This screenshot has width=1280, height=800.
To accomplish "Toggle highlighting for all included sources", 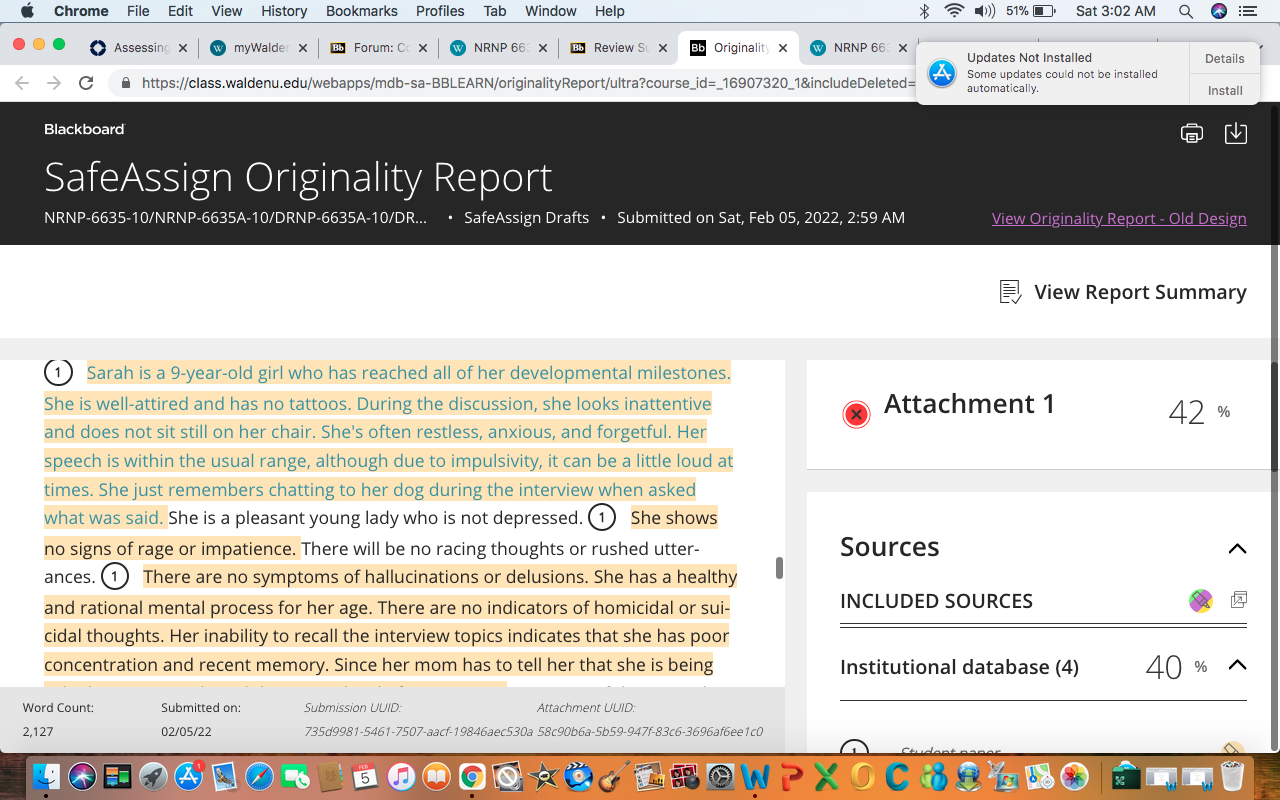I will pyautogui.click(x=1201, y=601).
